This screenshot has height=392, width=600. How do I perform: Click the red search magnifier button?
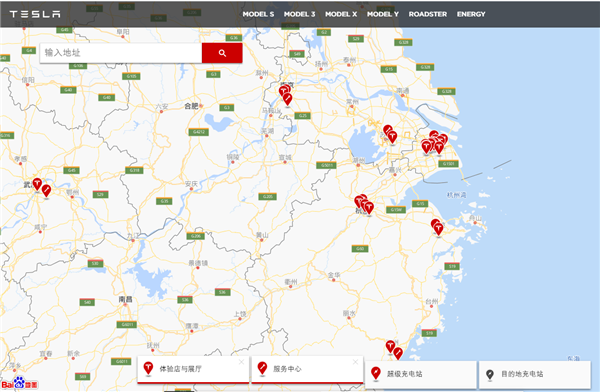[x=222, y=53]
